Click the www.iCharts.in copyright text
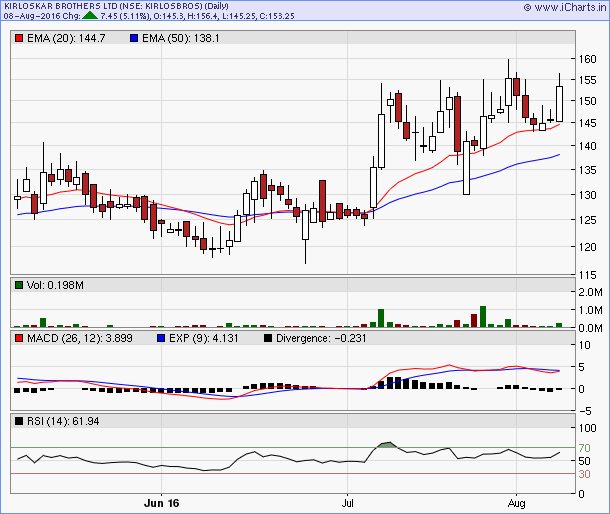This screenshot has width=610, height=514. tap(565, 7)
